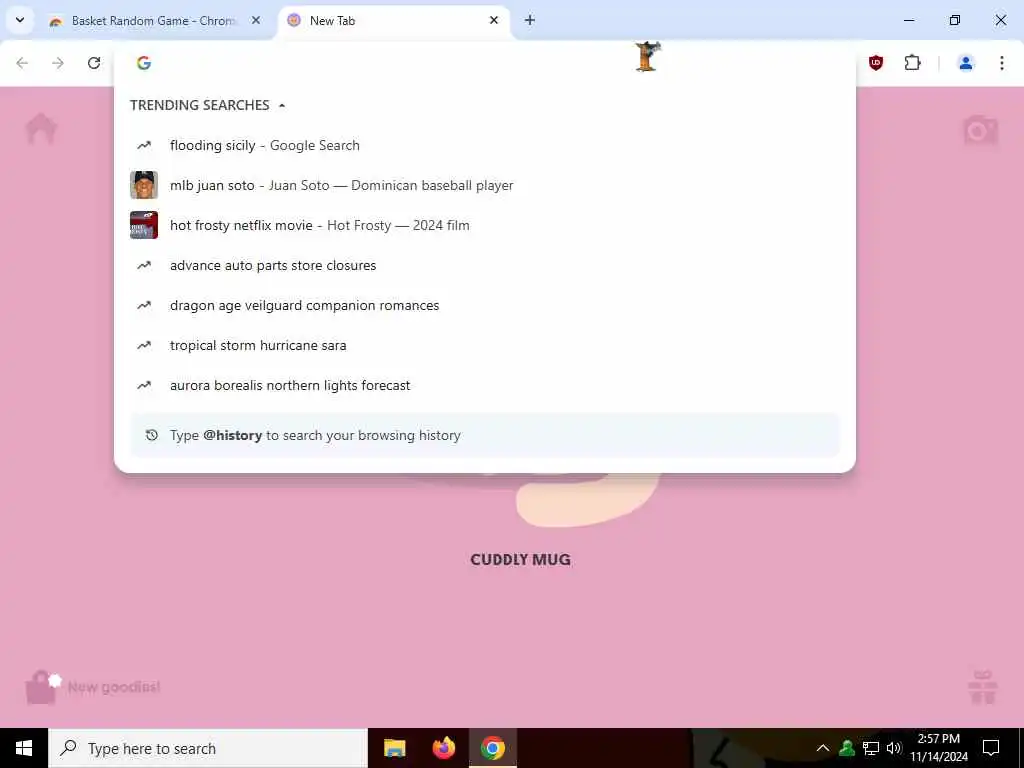Click the trending icon beside flooding sicily
The height and width of the screenshot is (768, 1024).
pos(144,146)
